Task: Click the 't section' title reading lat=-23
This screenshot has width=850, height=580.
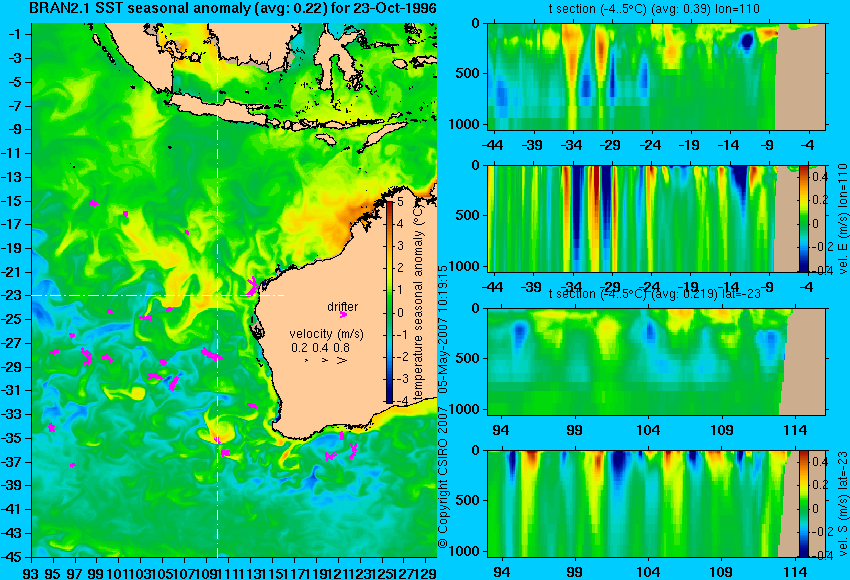Action: (x=655, y=294)
